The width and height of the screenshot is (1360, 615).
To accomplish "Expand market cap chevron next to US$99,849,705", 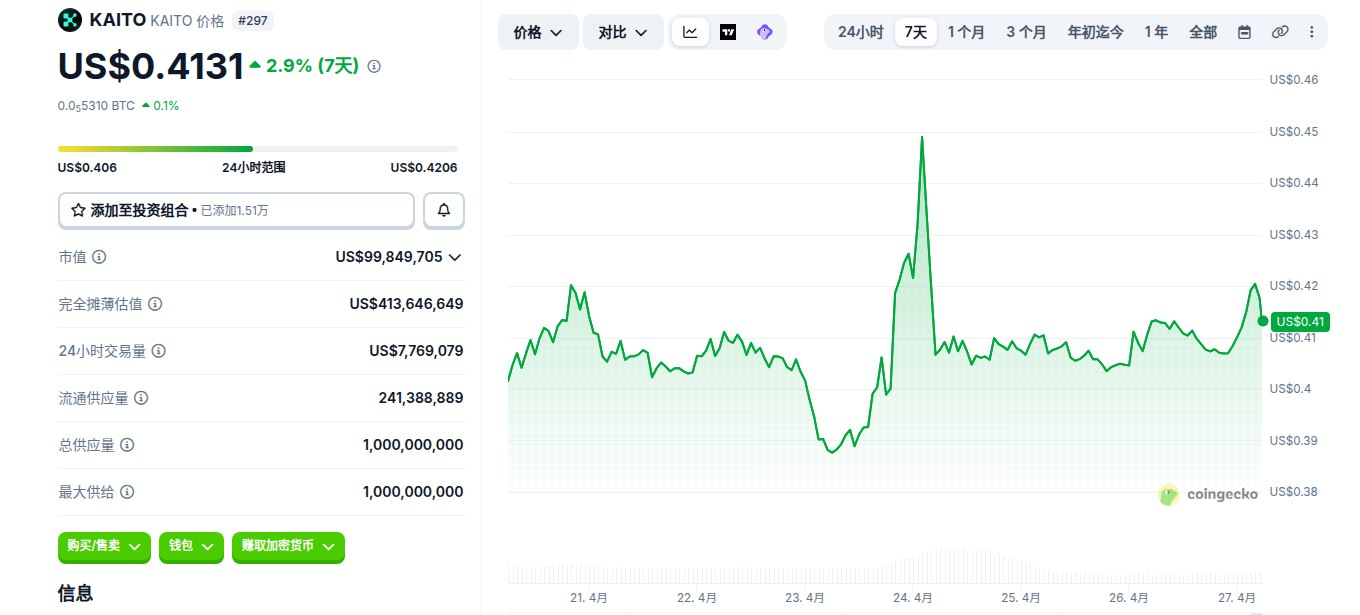I will tap(455, 257).
